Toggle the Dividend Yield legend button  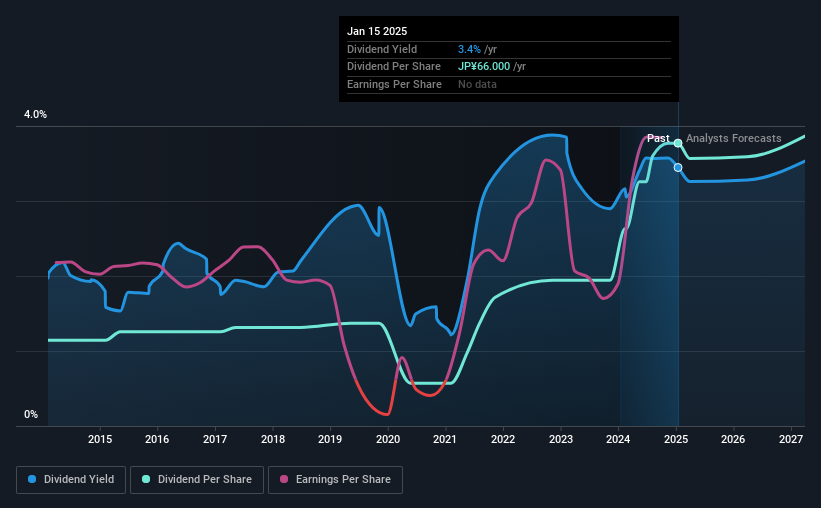tap(71, 480)
